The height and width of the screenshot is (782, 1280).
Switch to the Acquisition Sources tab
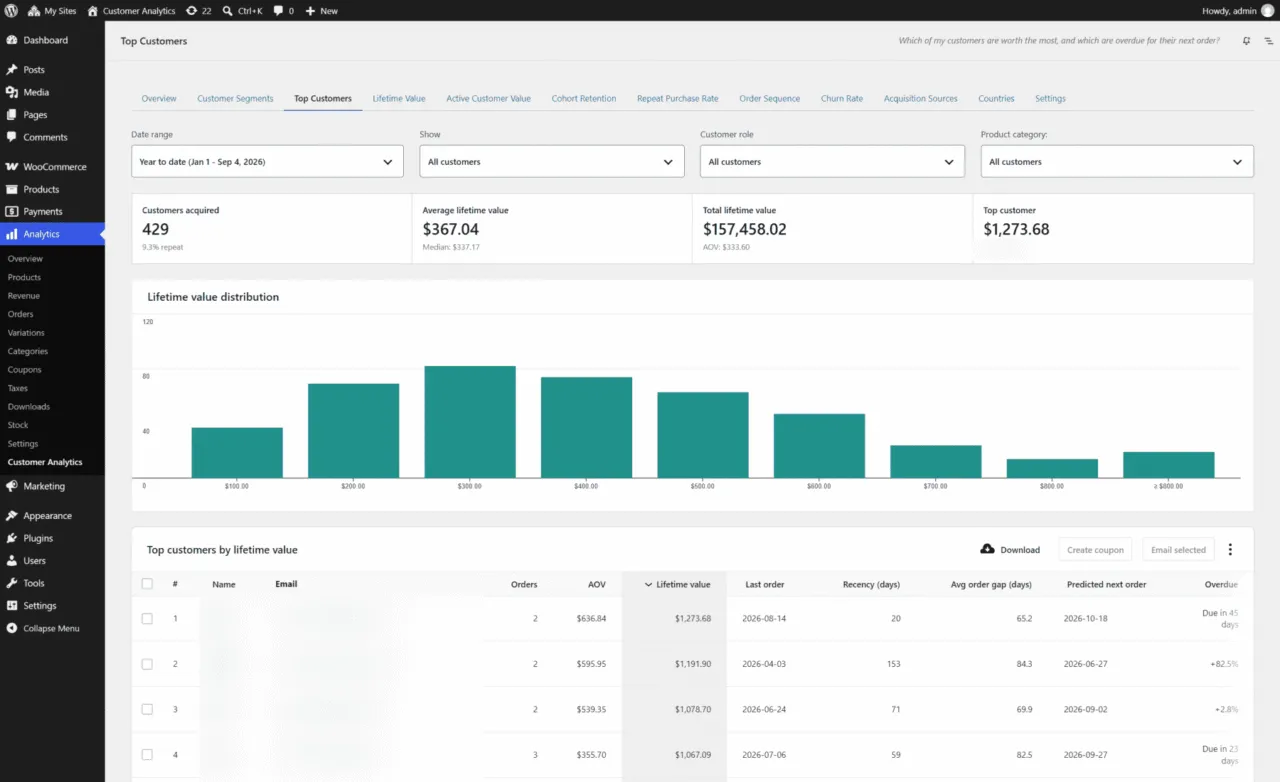[x=921, y=98]
